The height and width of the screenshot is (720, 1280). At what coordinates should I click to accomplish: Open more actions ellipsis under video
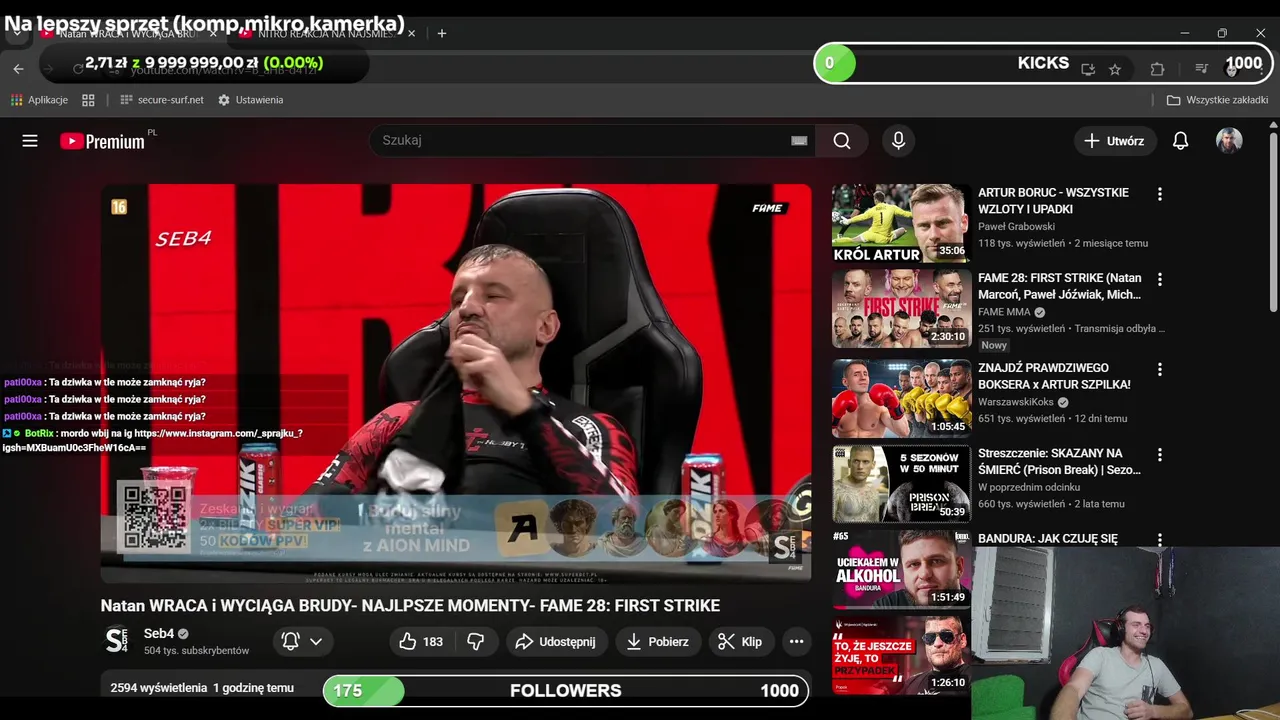(x=796, y=642)
